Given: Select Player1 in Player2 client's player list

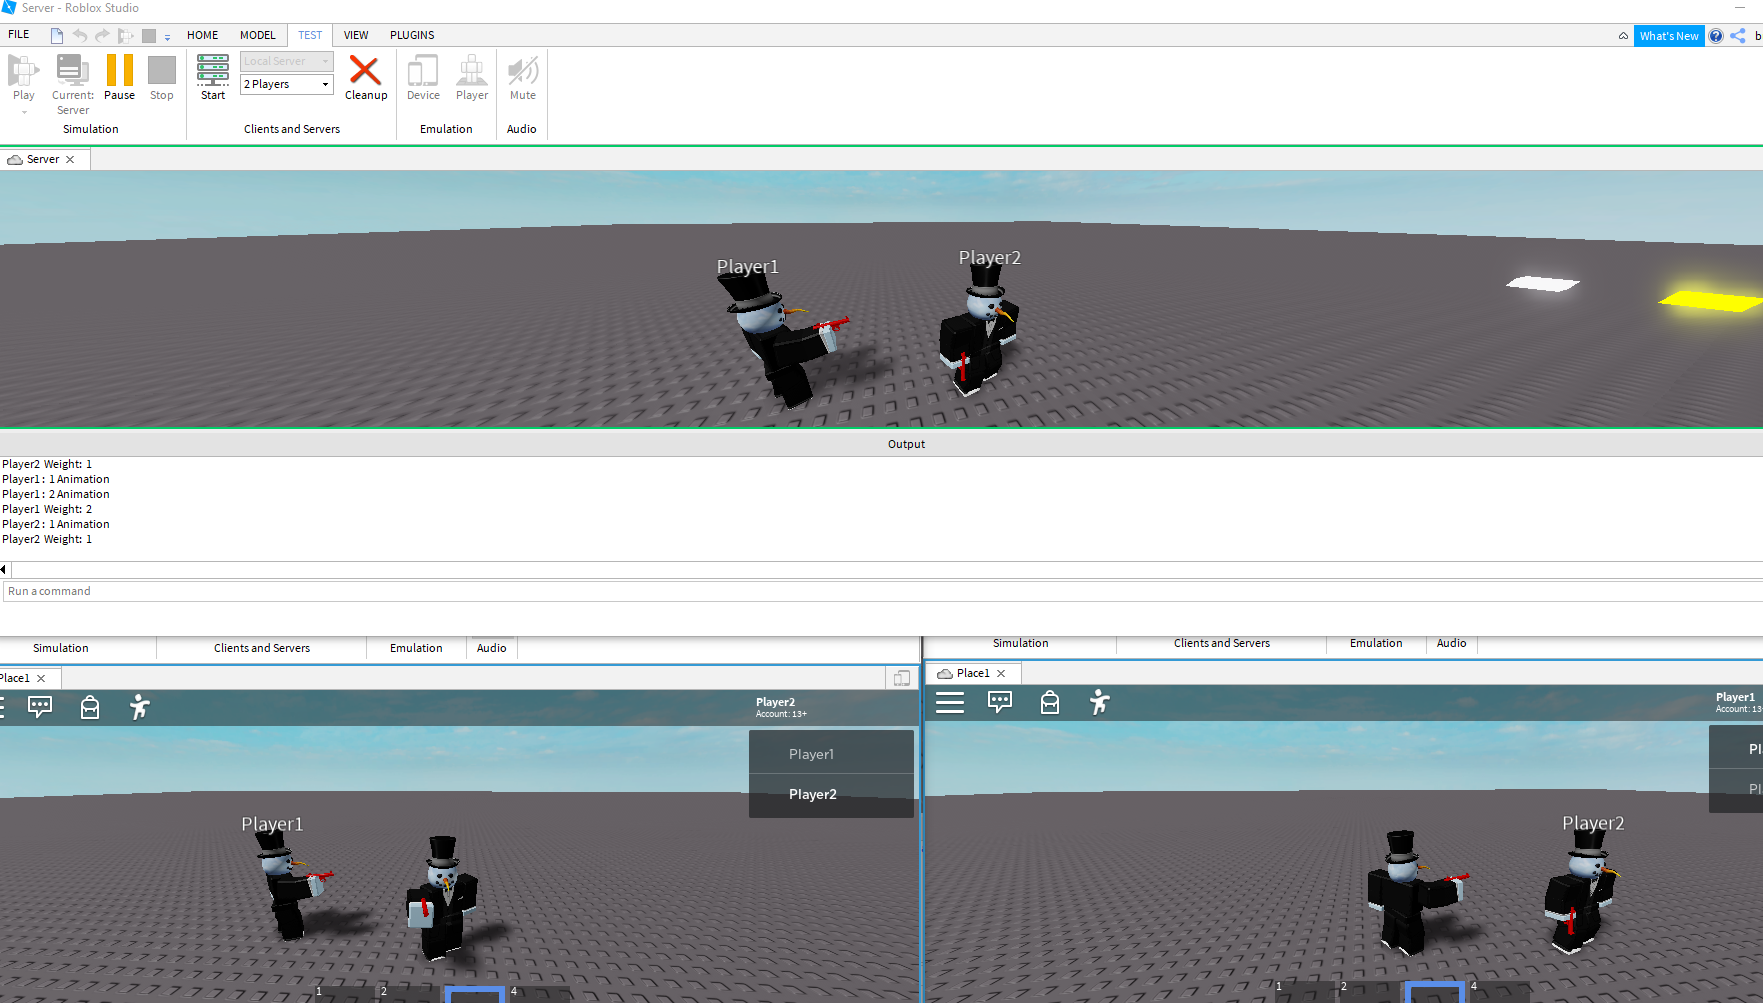Looking at the screenshot, I should (831, 754).
